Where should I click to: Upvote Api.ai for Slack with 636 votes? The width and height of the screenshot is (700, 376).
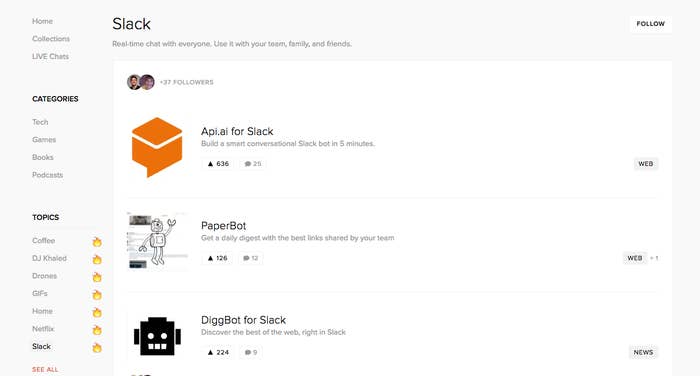click(x=218, y=164)
